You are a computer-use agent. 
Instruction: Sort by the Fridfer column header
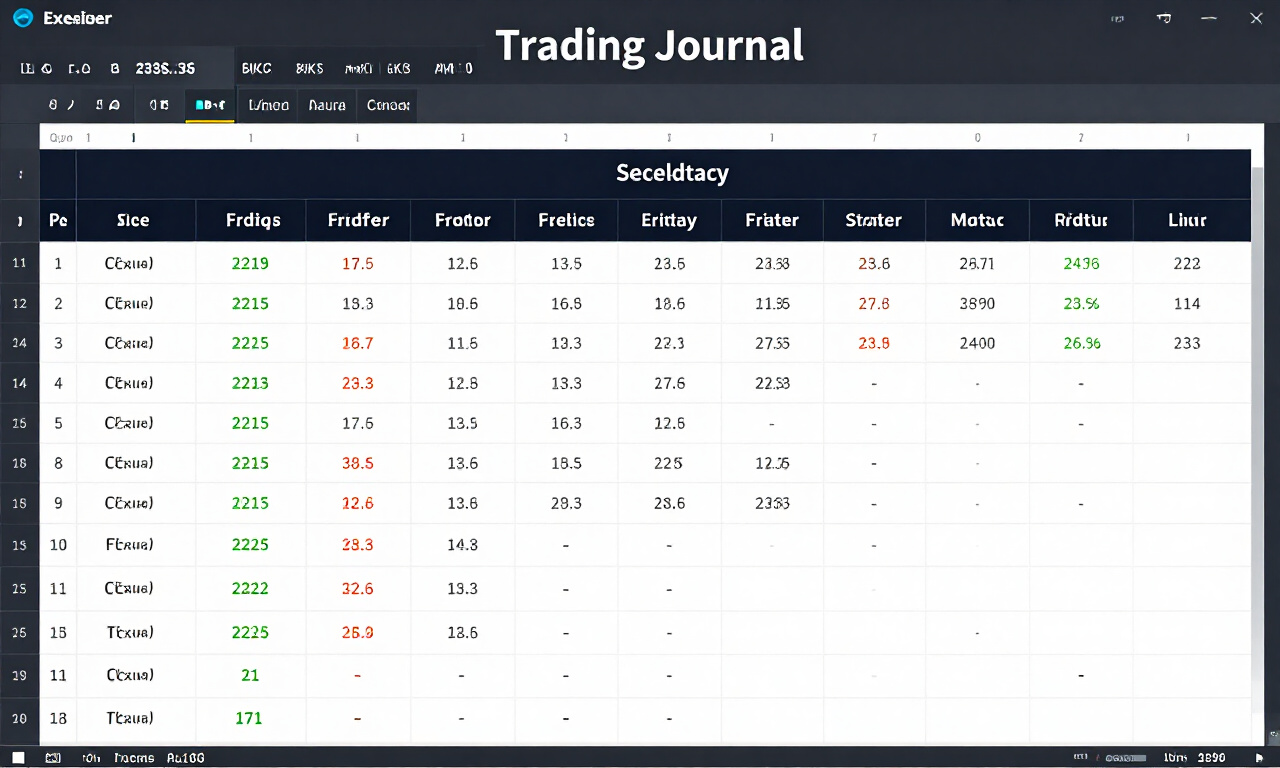point(358,221)
